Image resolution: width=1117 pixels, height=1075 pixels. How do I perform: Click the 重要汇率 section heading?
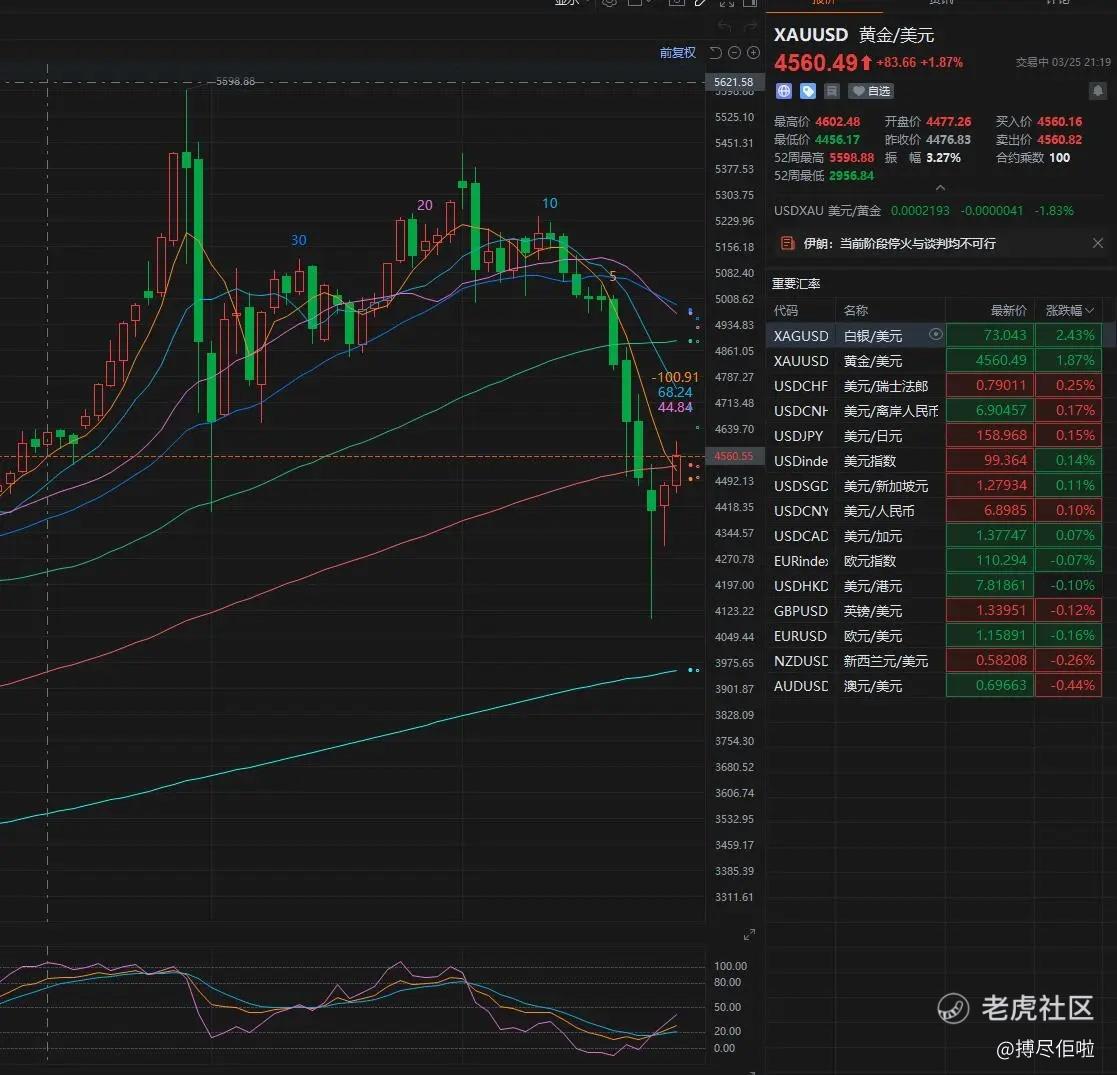coord(796,284)
